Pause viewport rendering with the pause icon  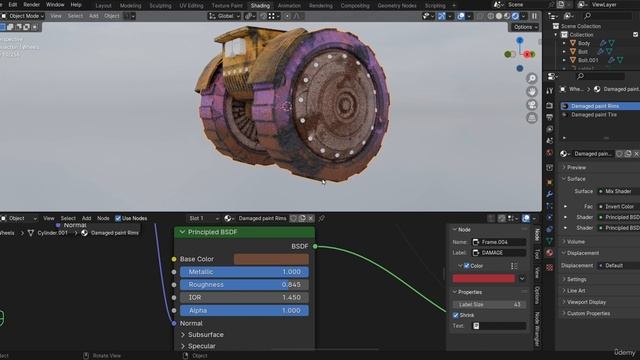coord(534,16)
